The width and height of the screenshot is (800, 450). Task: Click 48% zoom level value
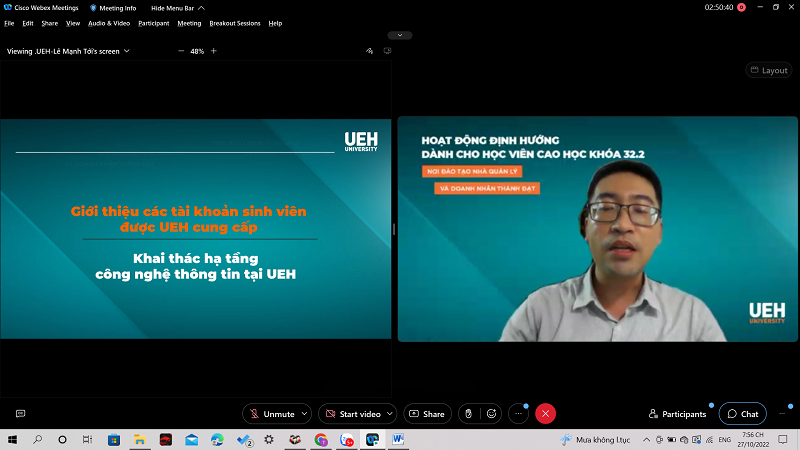coord(197,51)
